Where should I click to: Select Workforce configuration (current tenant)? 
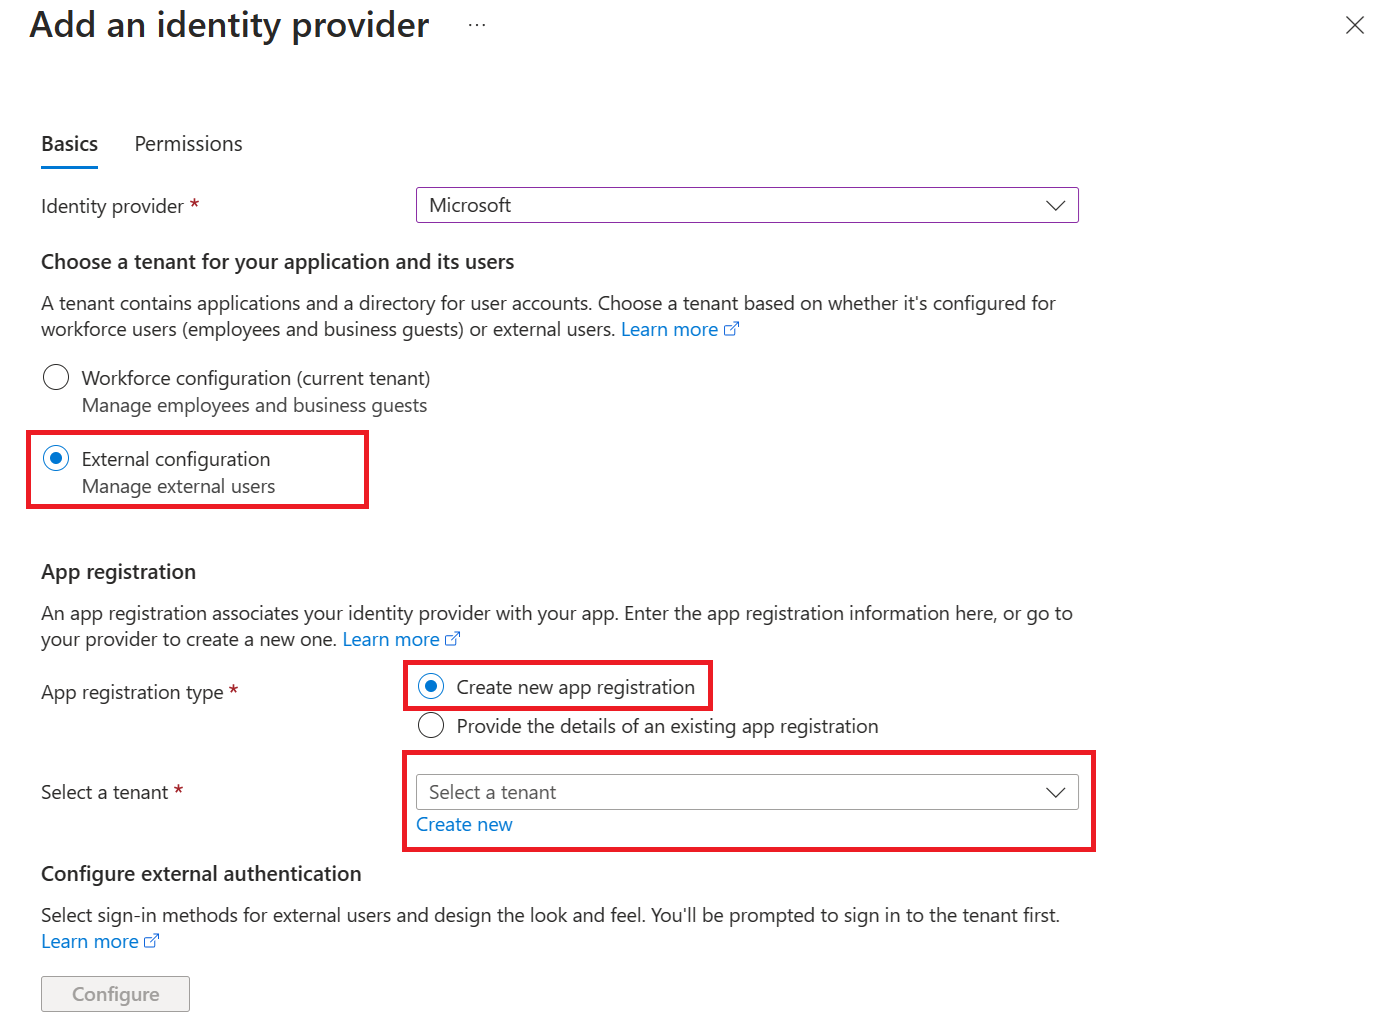[56, 377]
